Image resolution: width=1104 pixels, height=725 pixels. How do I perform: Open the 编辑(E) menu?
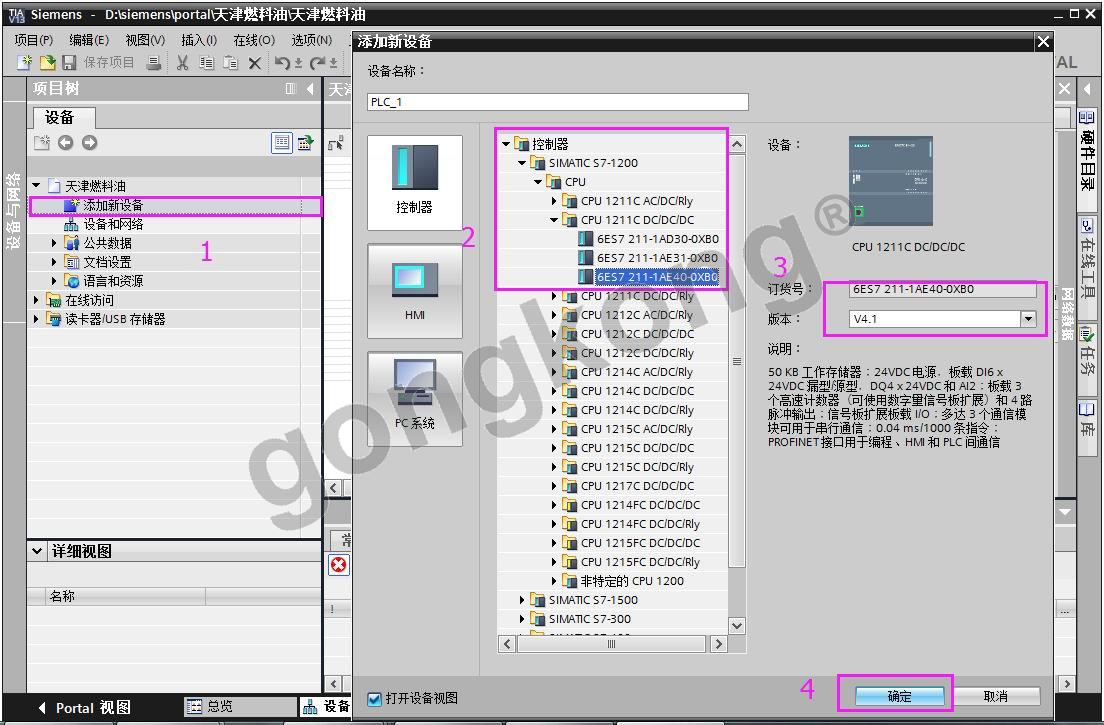pos(89,40)
